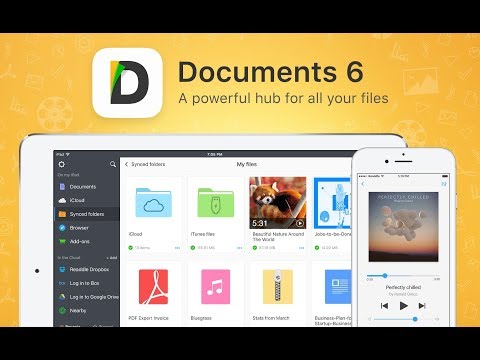The height and width of the screenshot is (360, 480).
Task: Open the red PDF Expert Invoice icon
Action: [153, 287]
